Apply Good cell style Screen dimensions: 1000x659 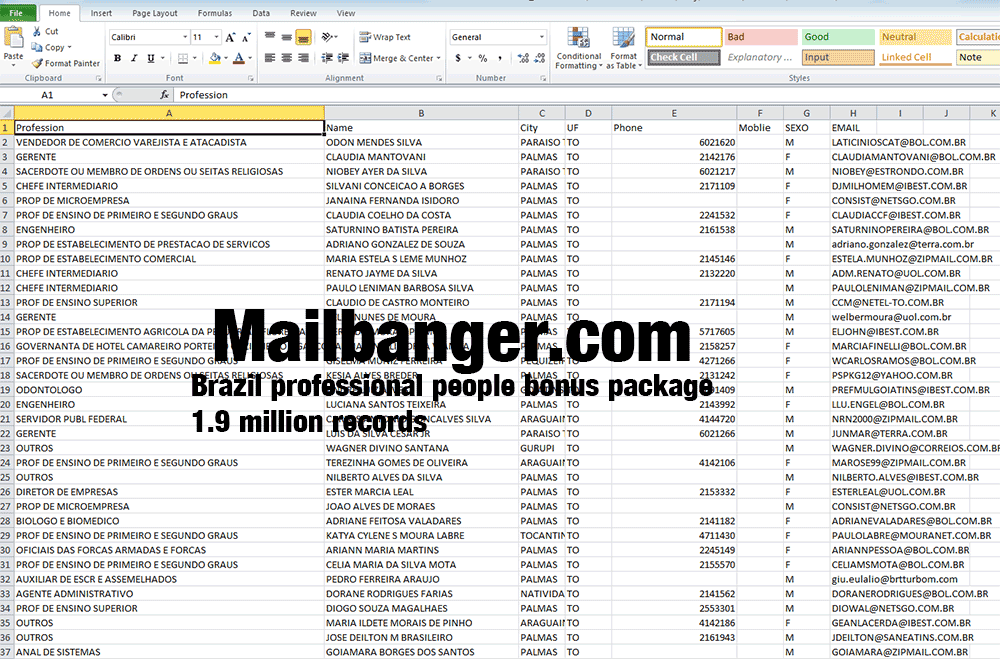837,37
